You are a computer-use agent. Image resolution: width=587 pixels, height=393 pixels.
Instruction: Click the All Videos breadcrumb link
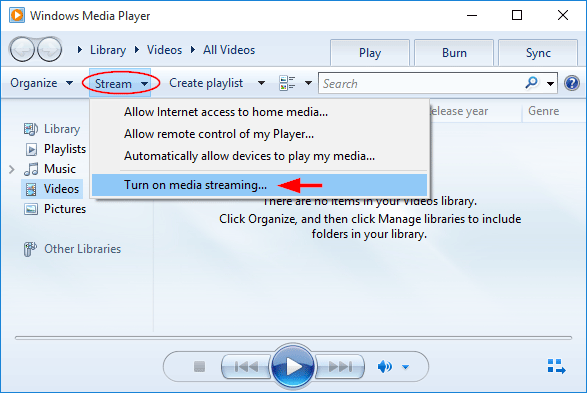[x=229, y=50]
